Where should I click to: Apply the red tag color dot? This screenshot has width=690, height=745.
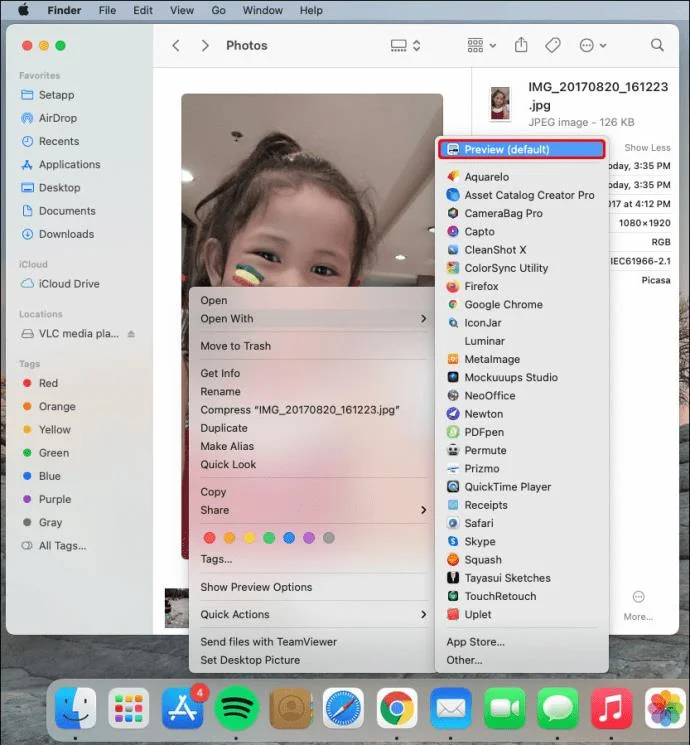pos(210,538)
